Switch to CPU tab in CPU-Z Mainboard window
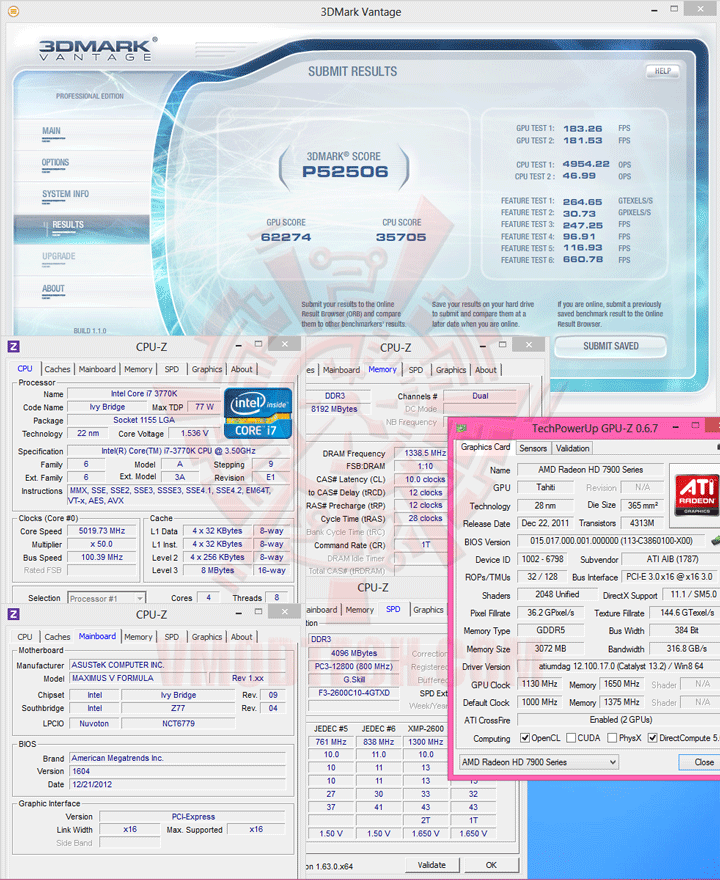The image size is (720, 880). [x=25, y=637]
